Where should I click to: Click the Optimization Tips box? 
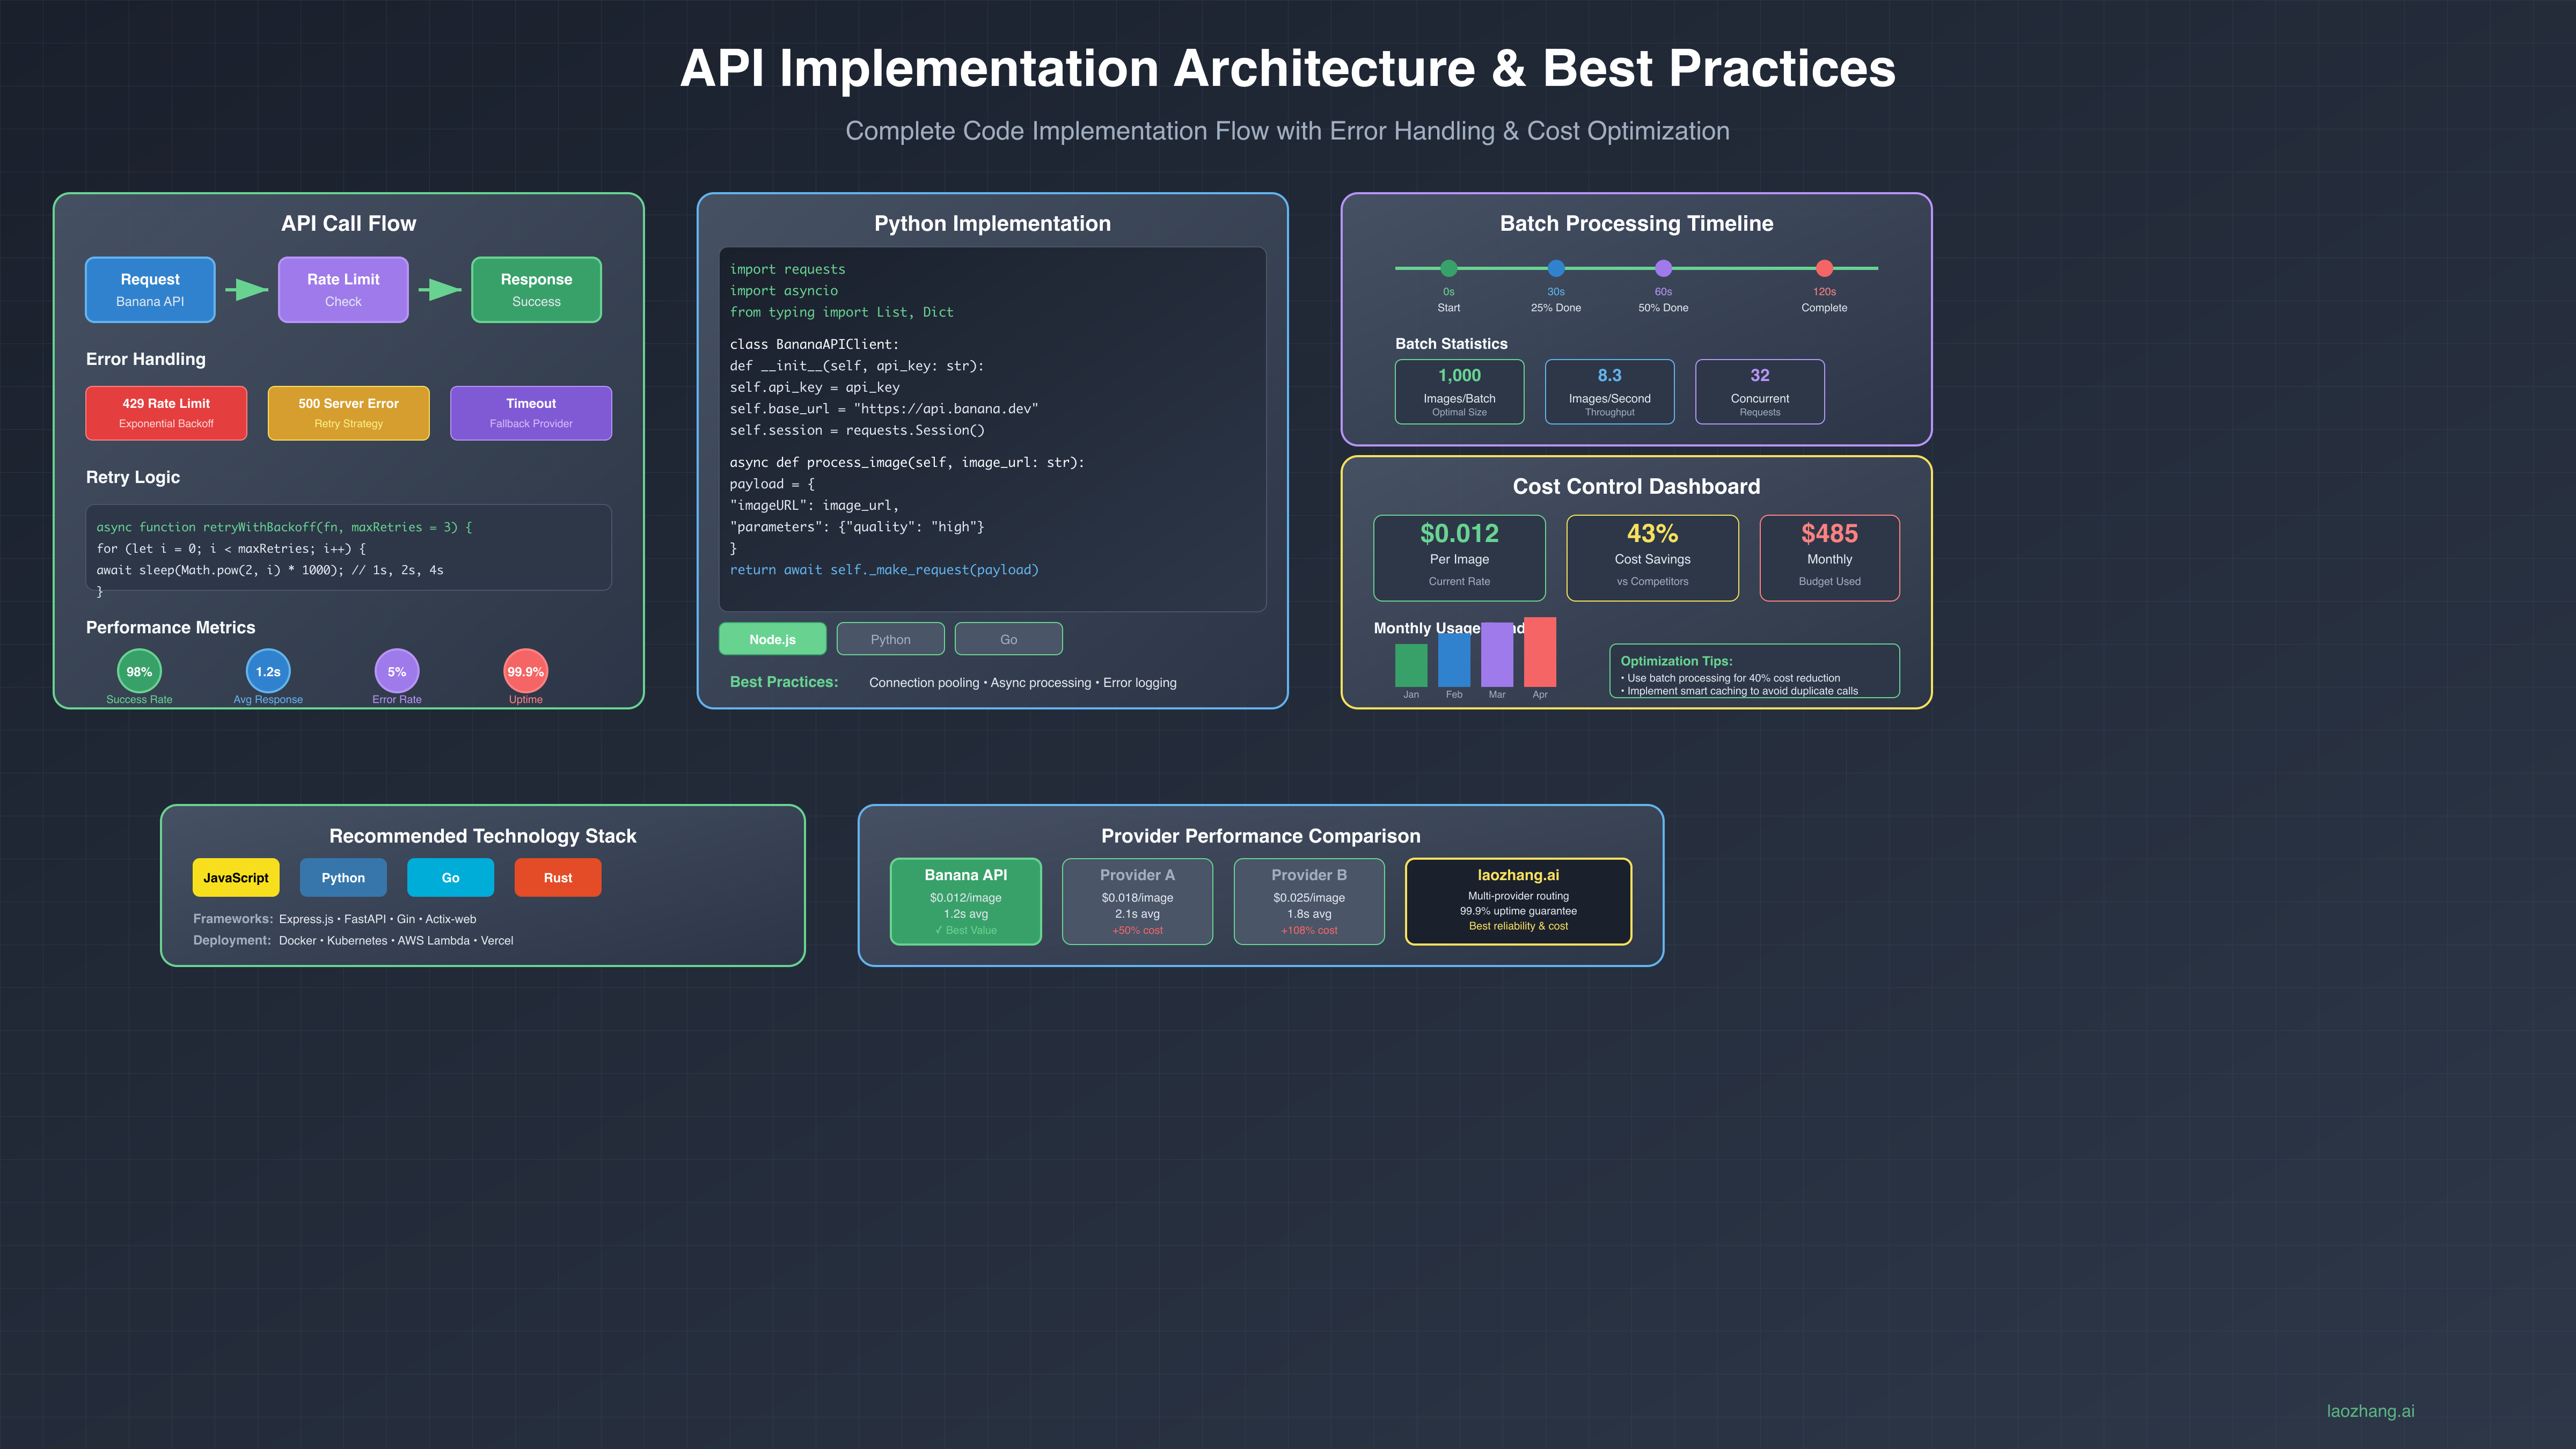(1754, 671)
